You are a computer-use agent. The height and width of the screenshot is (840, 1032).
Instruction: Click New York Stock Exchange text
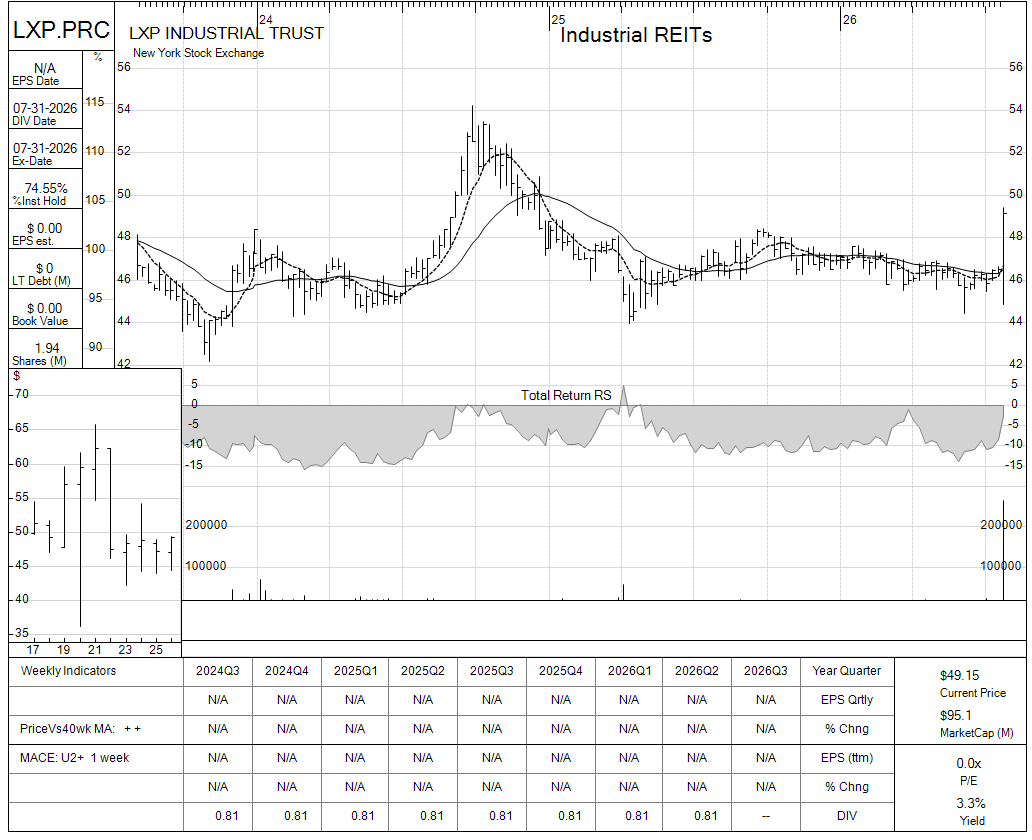tap(198, 53)
